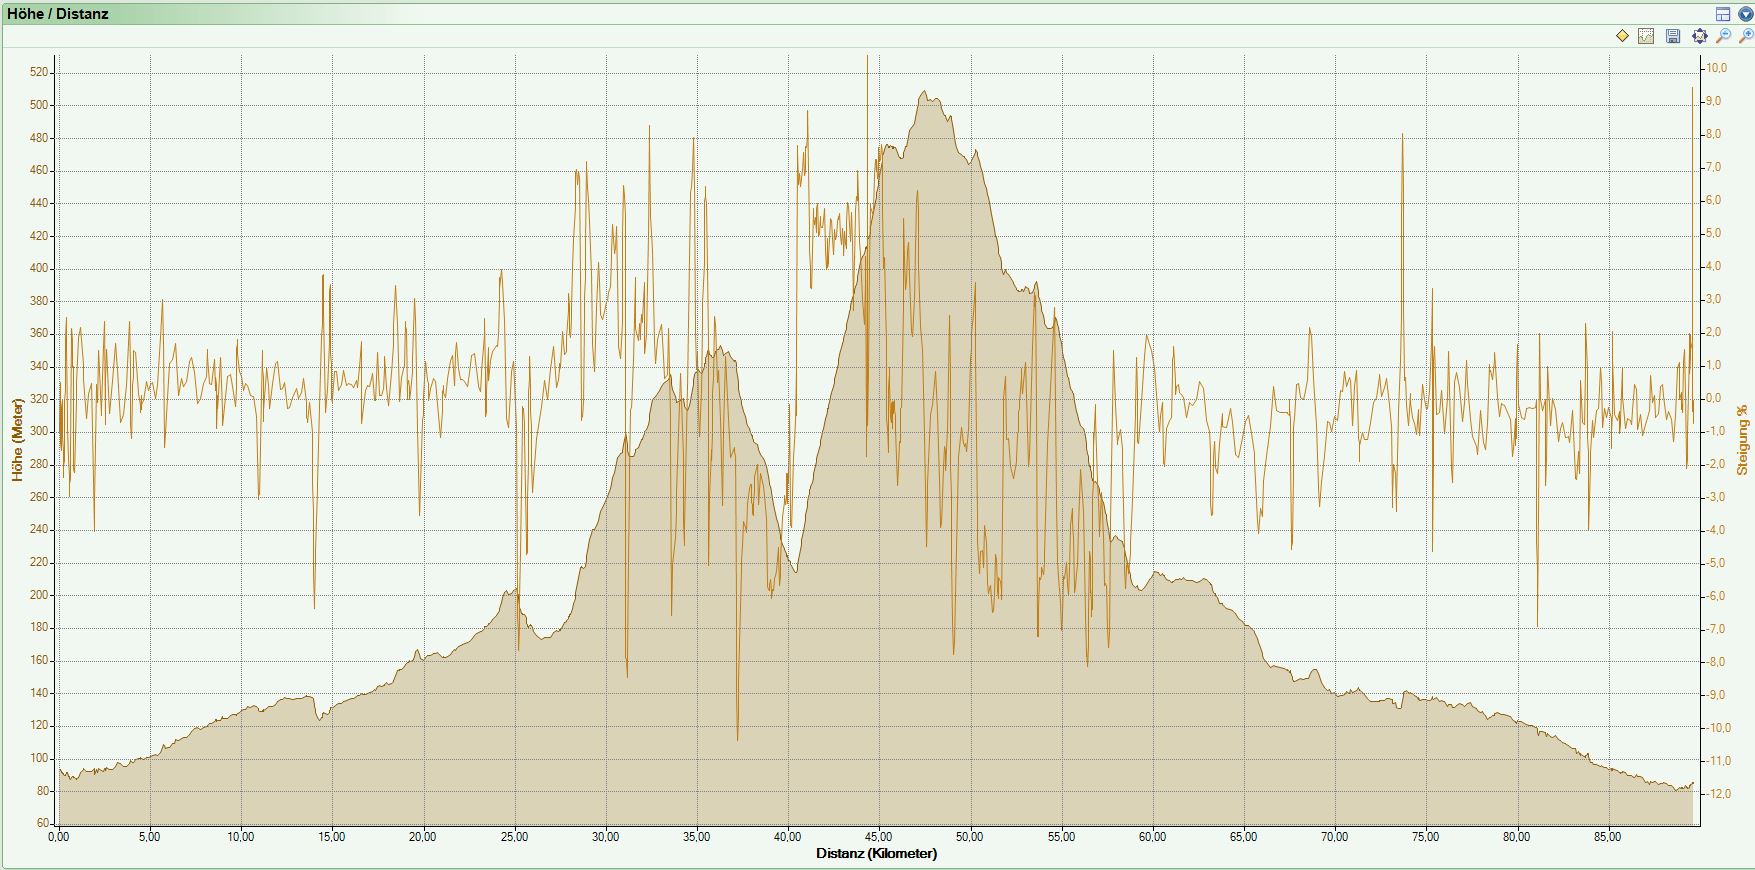The width and height of the screenshot is (1755, 870).
Task: Click the yellow diamond marker icon
Action: coord(1622,36)
